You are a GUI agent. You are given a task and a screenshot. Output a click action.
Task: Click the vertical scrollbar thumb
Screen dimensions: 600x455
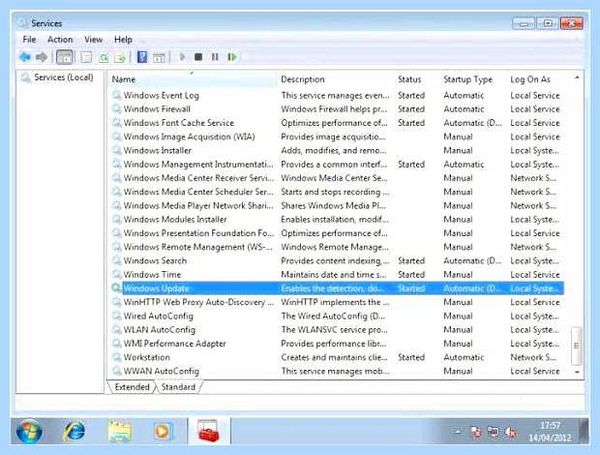(576, 346)
